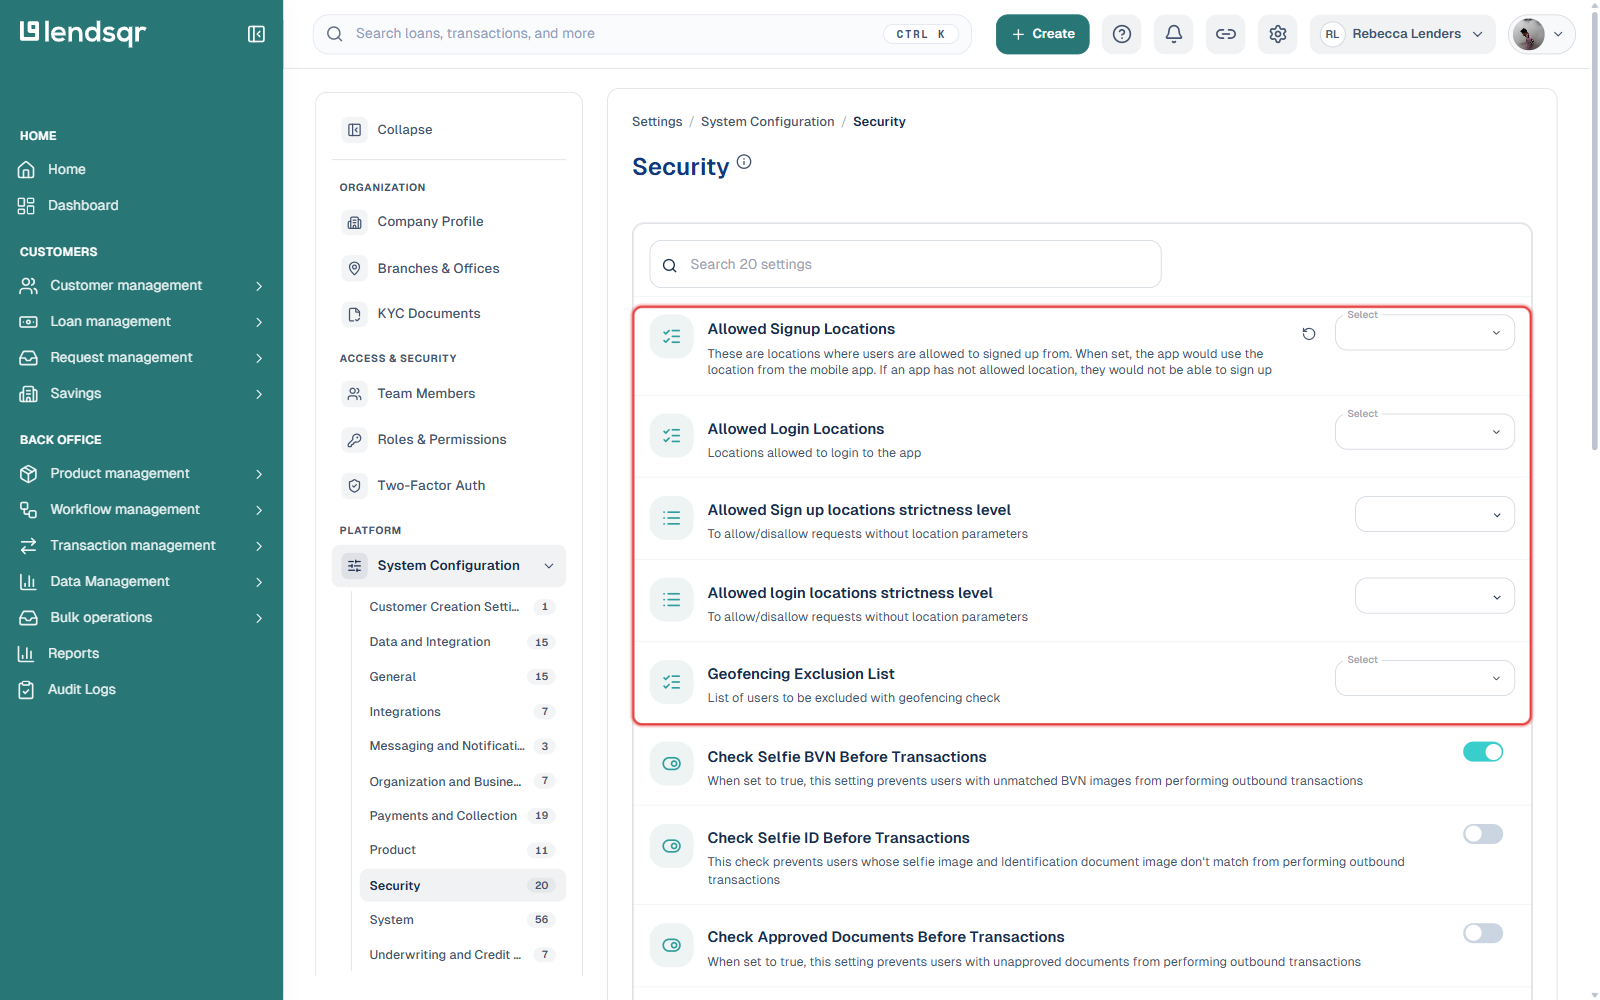Click the user avatar photo

pos(1528,34)
